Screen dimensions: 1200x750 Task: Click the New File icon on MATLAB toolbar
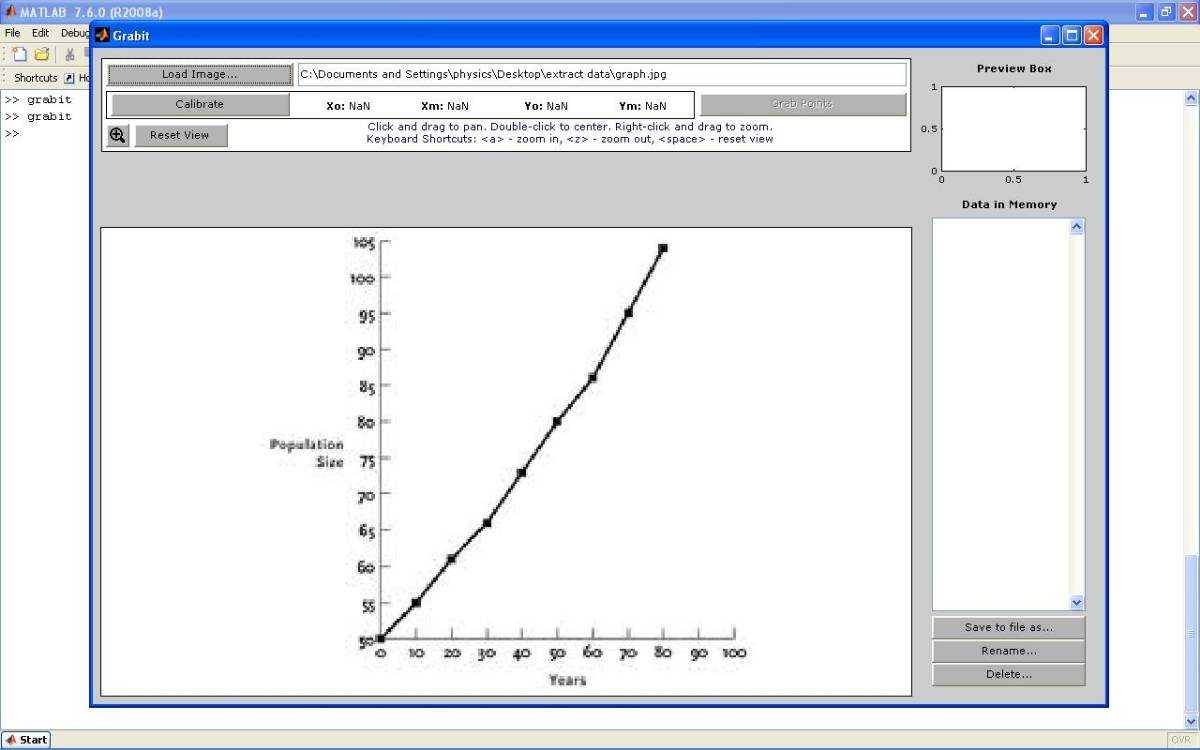click(x=18, y=54)
